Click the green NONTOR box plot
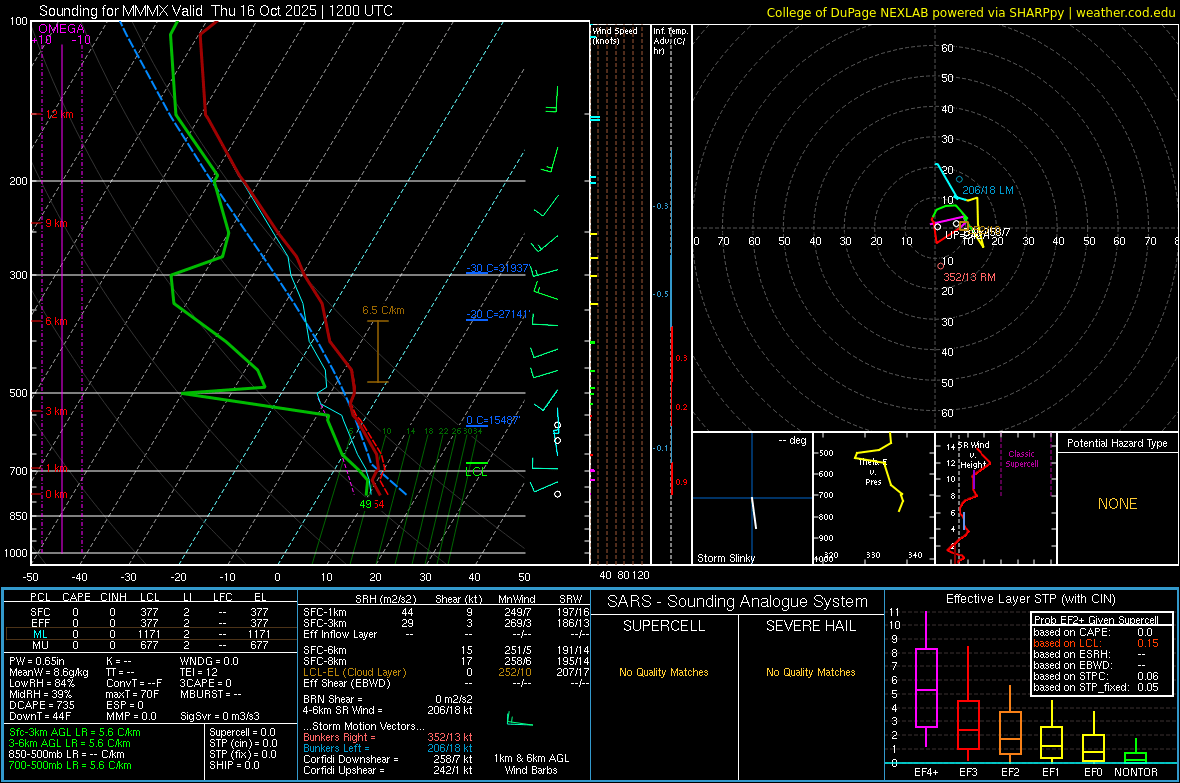Screen dimensions: 1180x783 pos(1135,753)
